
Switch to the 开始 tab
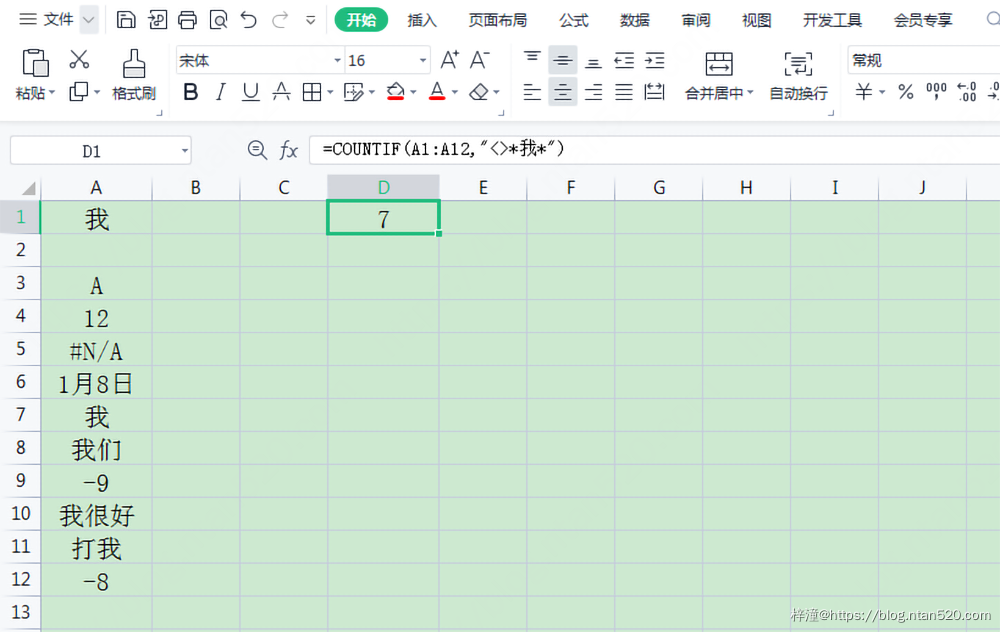pyautogui.click(x=361, y=20)
